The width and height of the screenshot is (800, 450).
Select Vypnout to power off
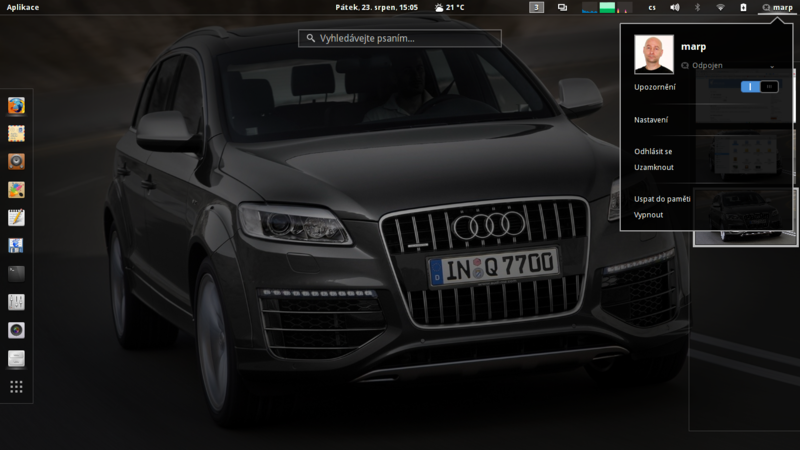648,215
